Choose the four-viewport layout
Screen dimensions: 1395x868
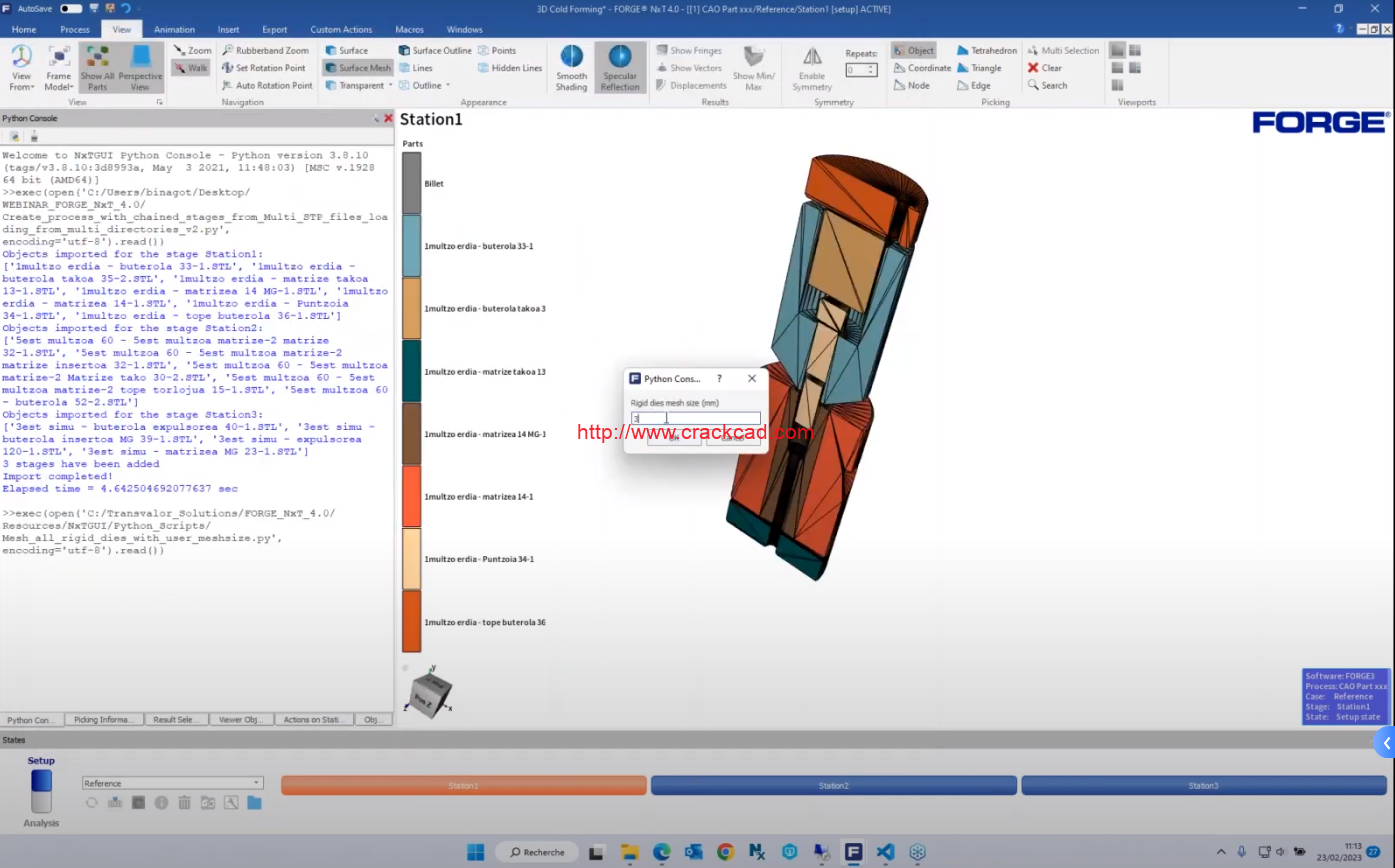(x=1135, y=50)
